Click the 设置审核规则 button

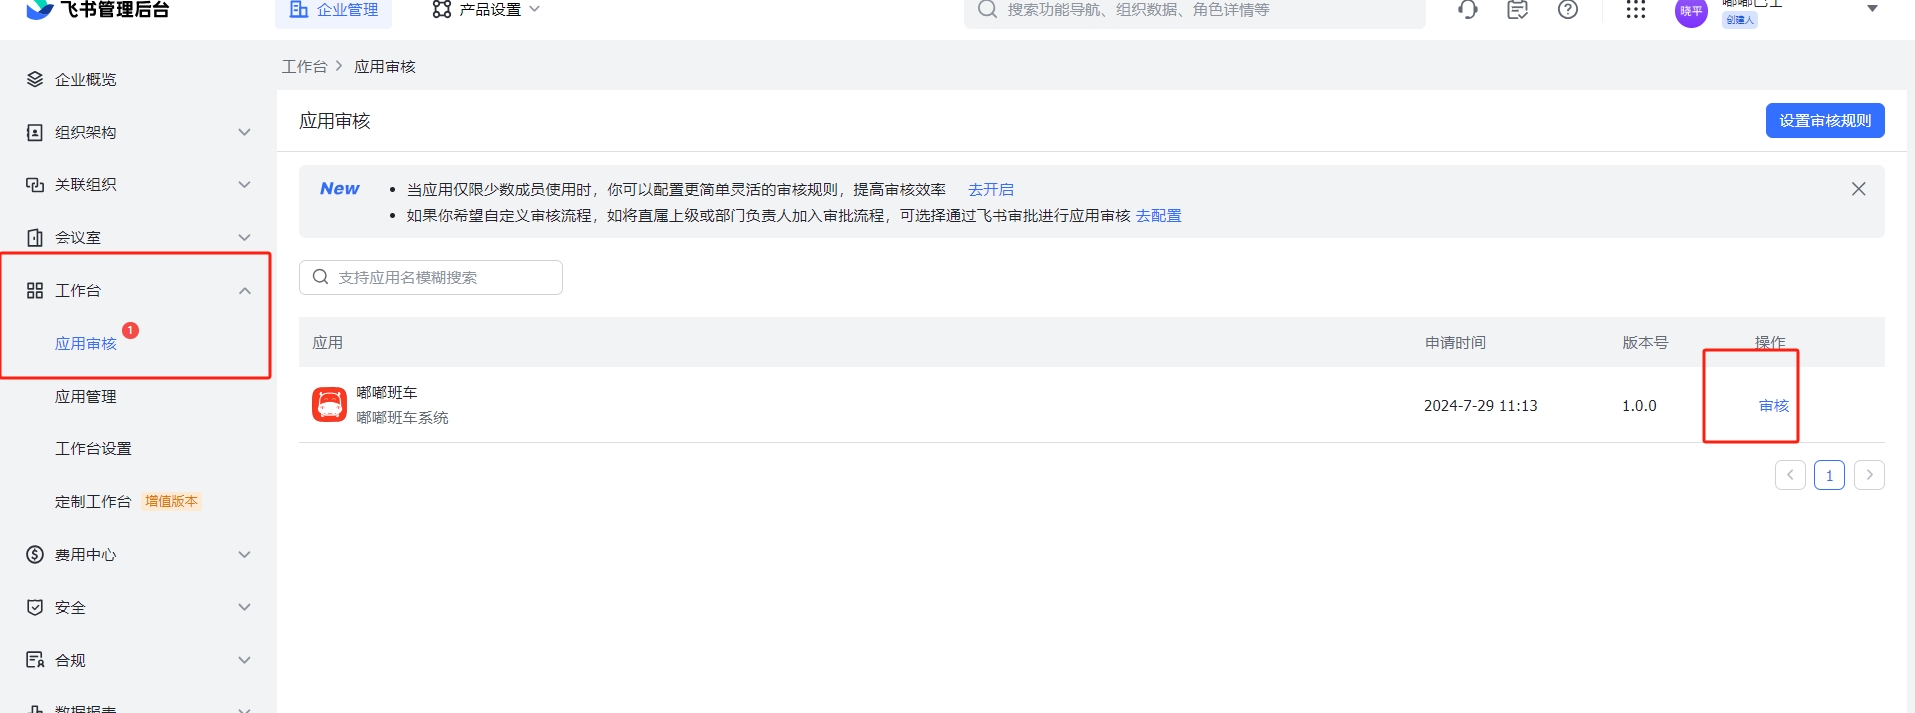point(1825,120)
